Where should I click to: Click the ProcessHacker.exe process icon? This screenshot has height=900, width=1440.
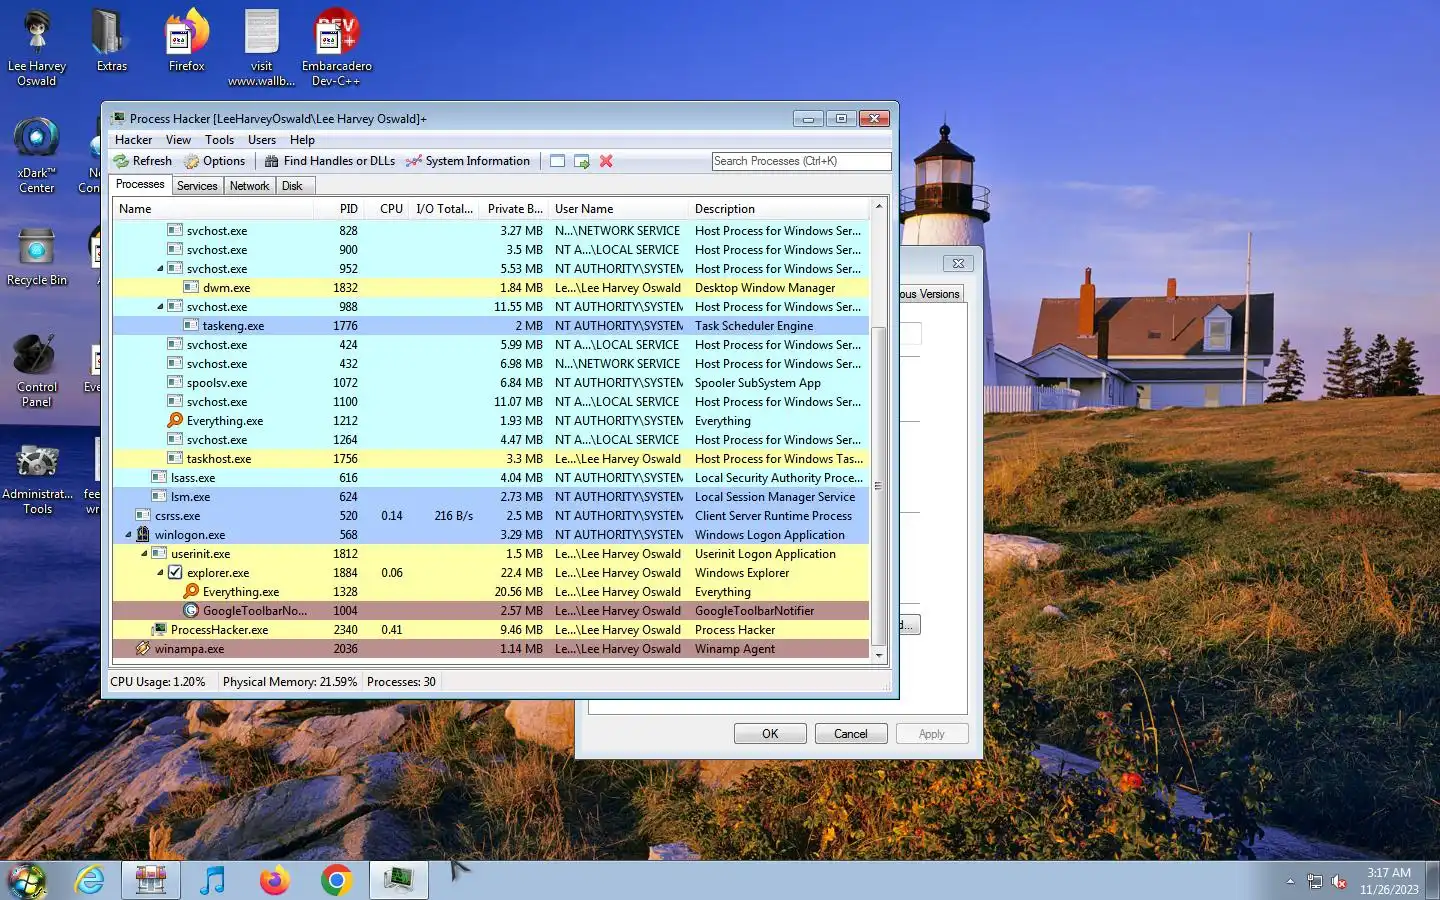click(159, 630)
